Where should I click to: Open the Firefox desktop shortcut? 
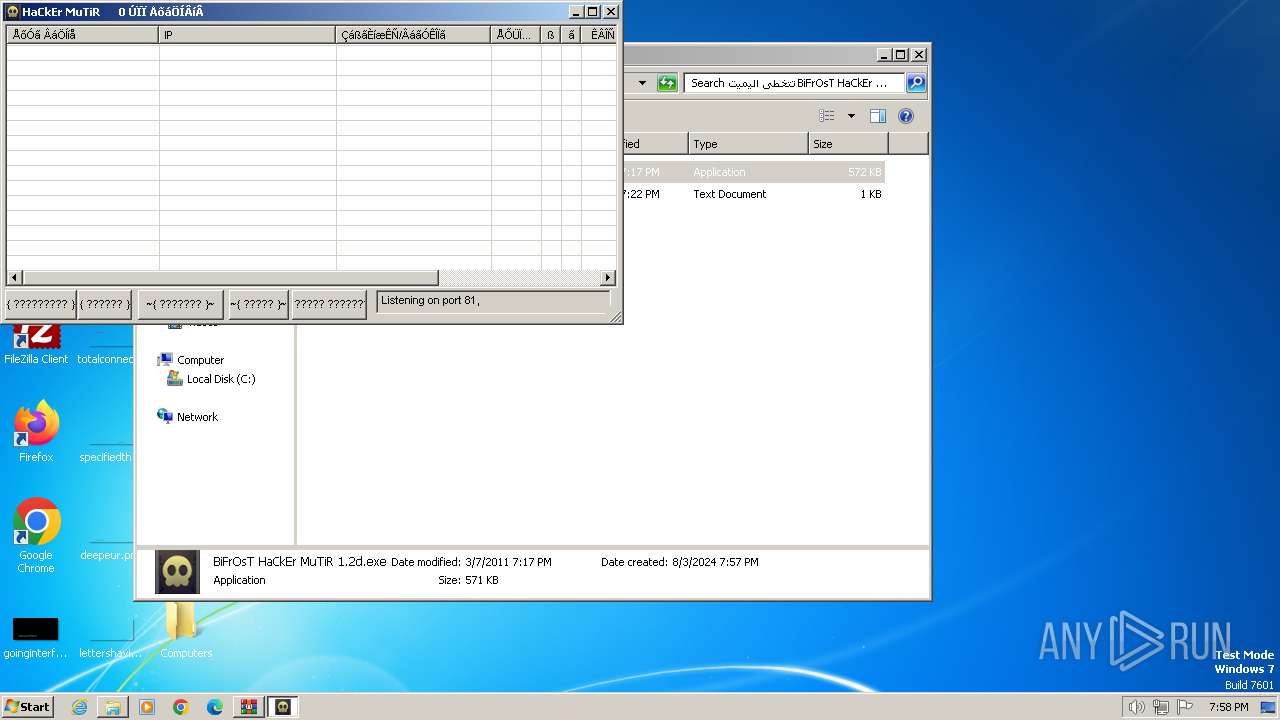(36, 432)
